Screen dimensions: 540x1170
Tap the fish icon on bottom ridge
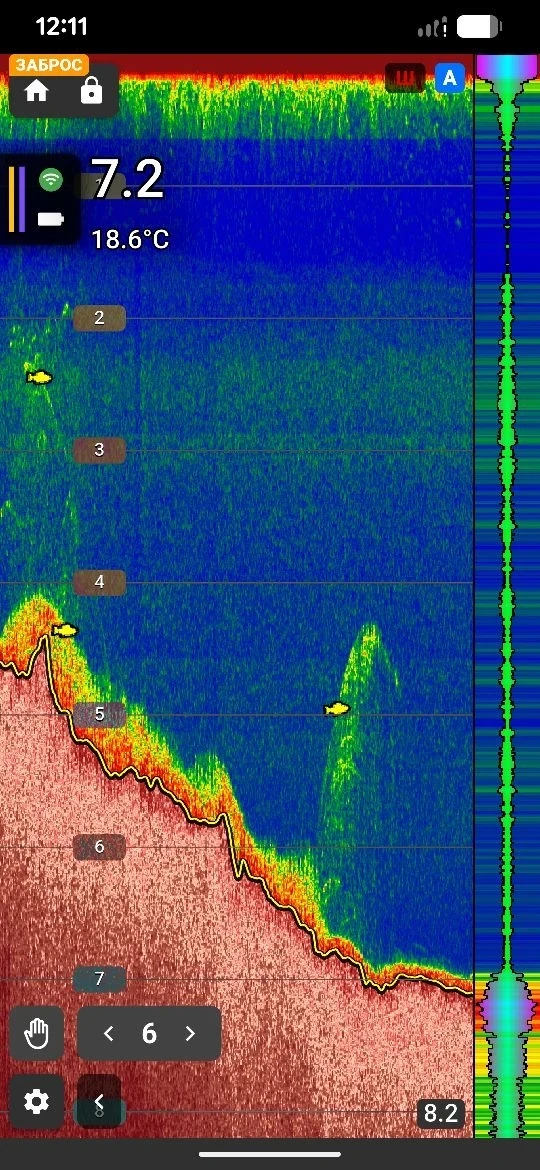point(64,631)
